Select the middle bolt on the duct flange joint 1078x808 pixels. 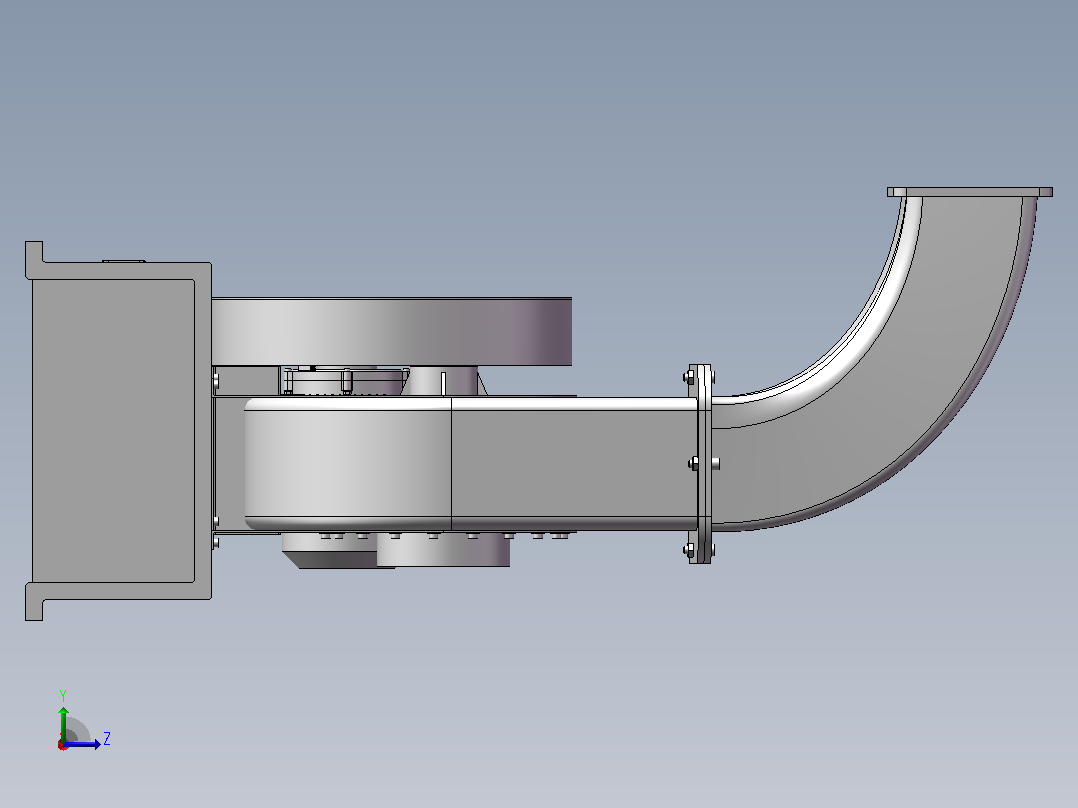coord(694,463)
